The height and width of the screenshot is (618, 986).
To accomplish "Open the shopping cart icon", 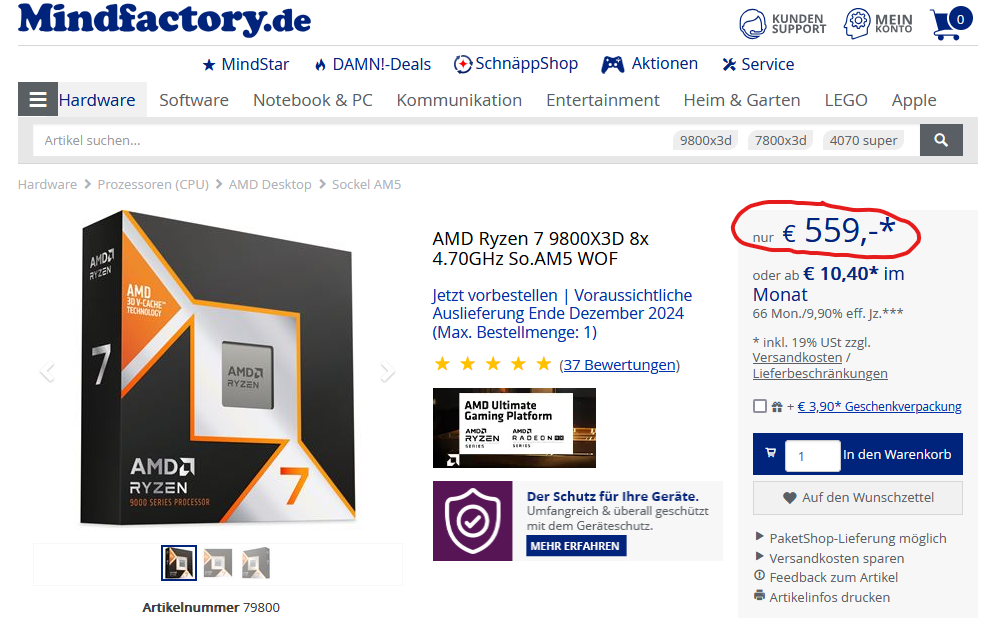I will (x=951, y=24).
